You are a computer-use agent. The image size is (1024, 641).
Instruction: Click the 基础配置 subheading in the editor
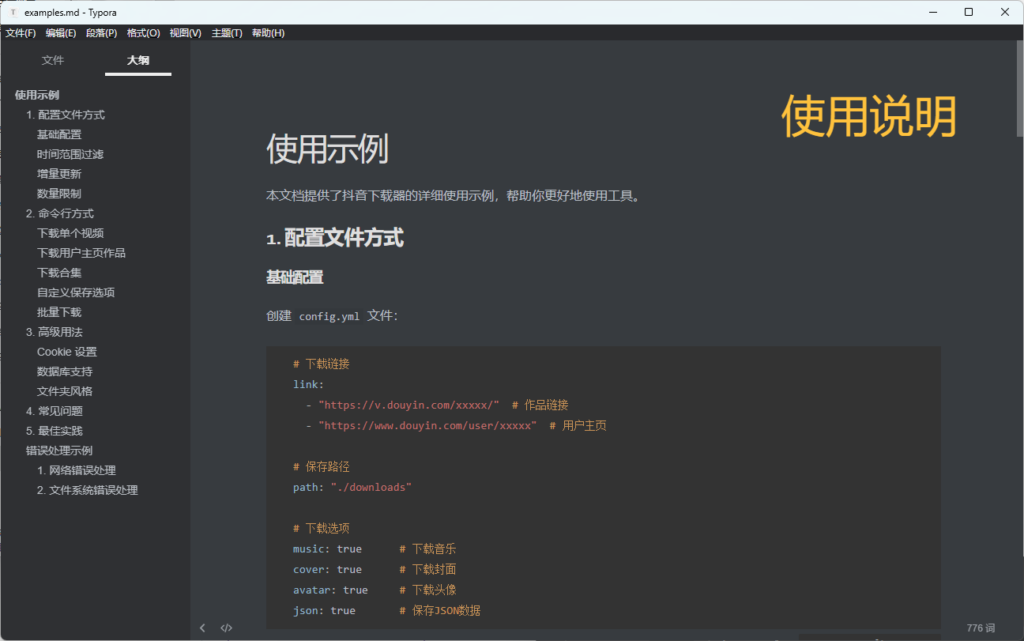click(295, 277)
